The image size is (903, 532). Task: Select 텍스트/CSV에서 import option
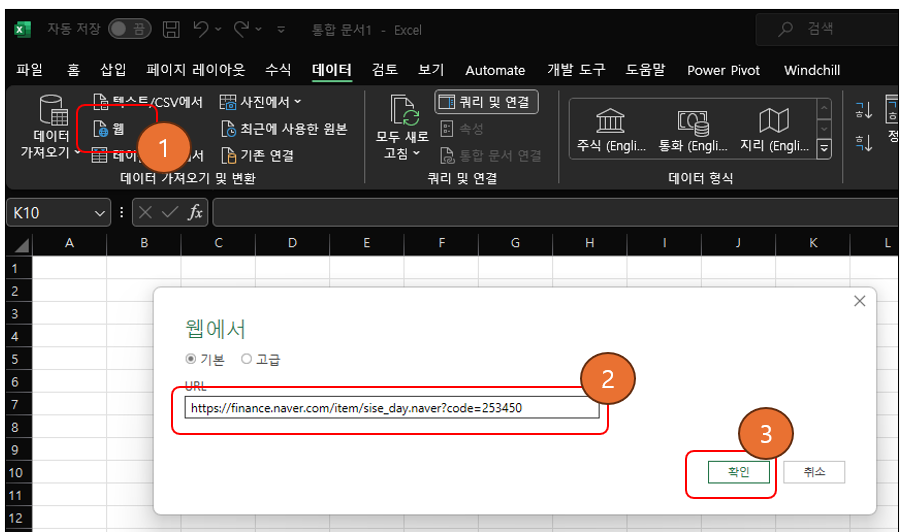point(148,102)
